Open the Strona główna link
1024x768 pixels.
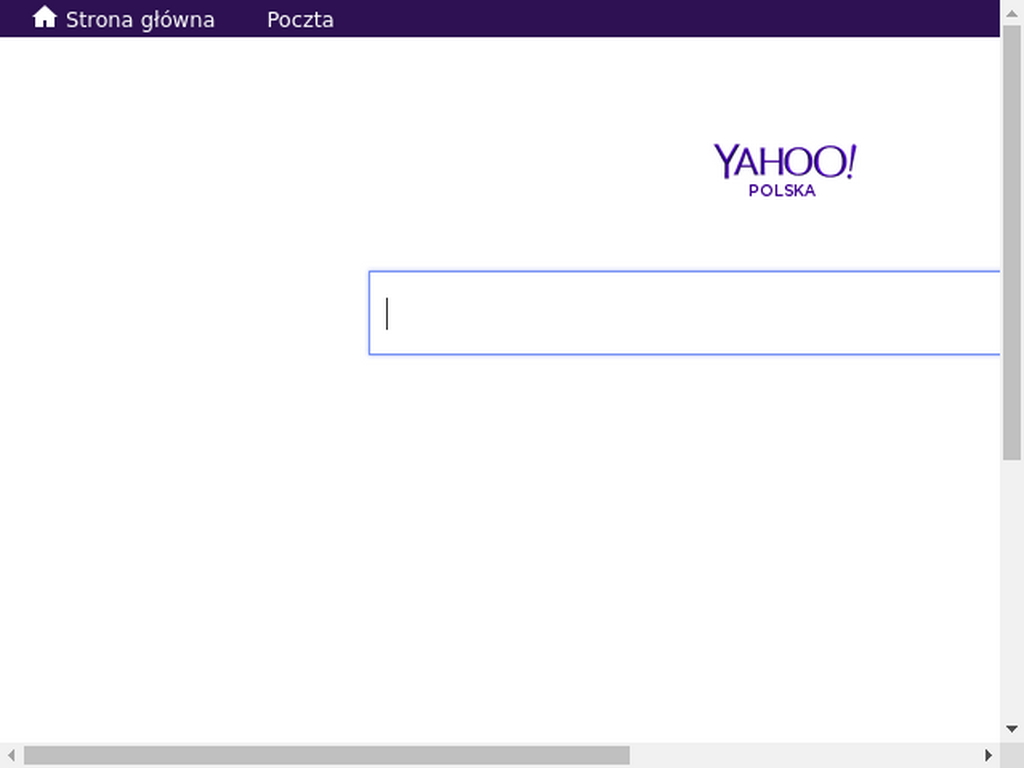point(140,20)
